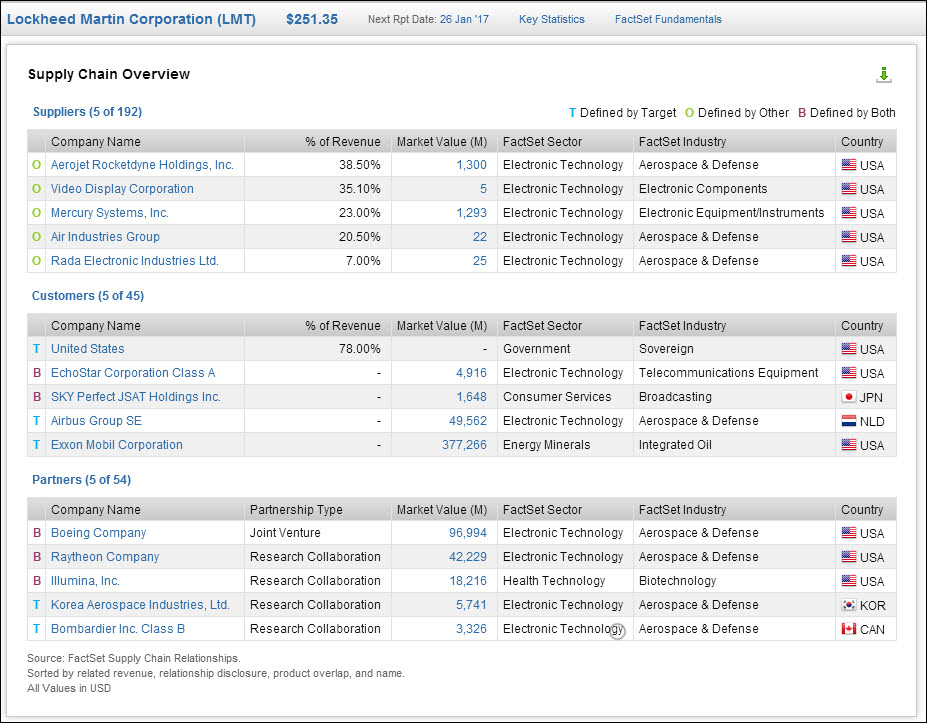Click Illumina market value 18,216
This screenshot has width=927, height=723.
(468, 581)
